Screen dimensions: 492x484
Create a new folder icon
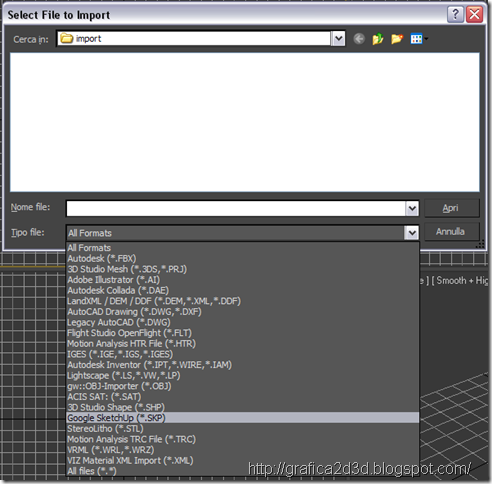(x=397, y=39)
